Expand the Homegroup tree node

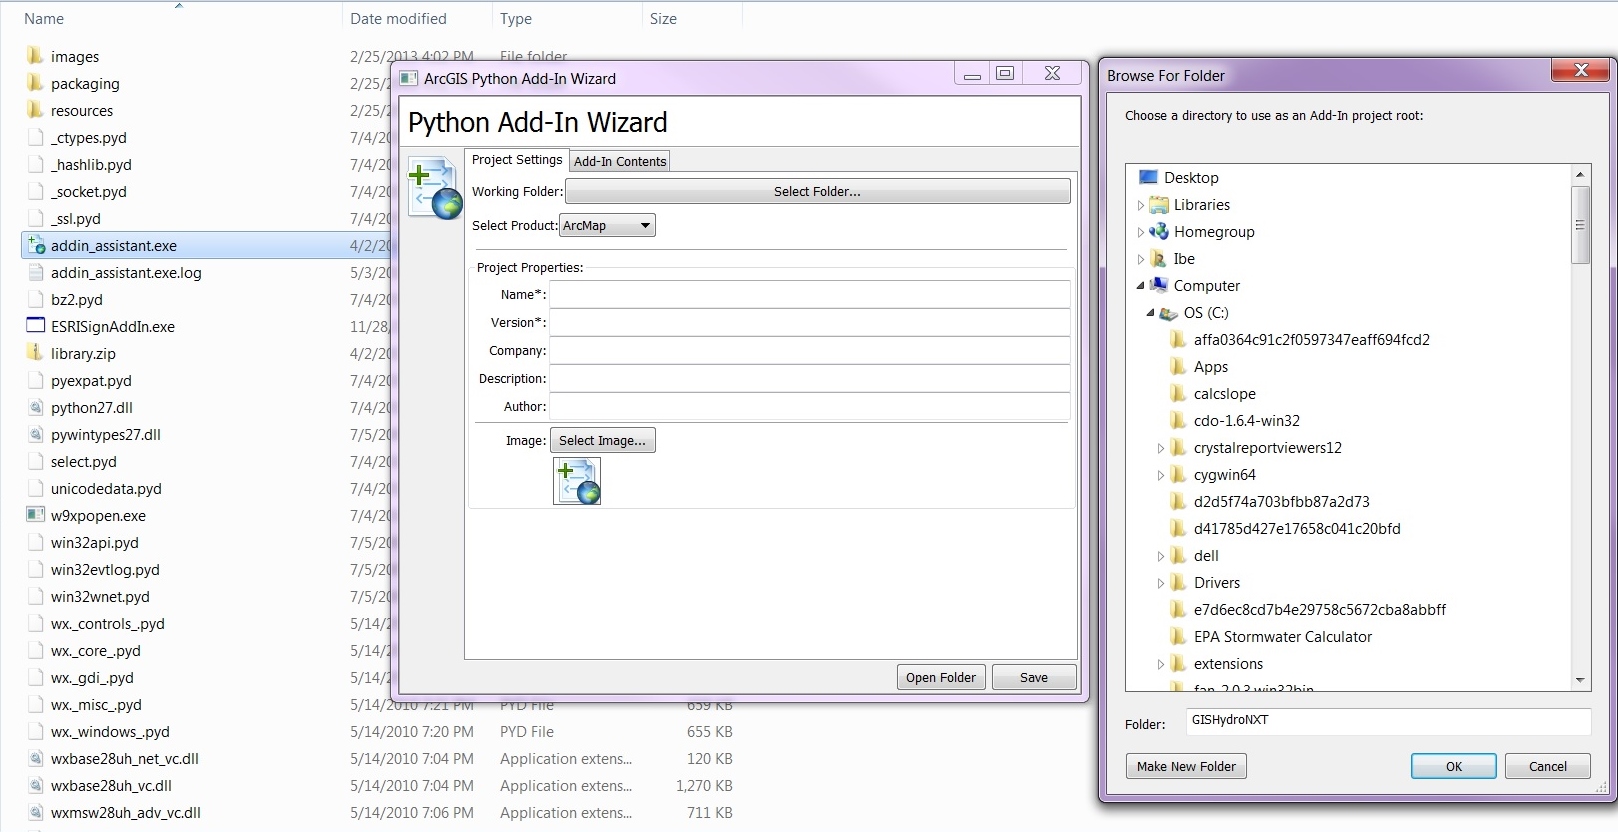[1141, 232]
